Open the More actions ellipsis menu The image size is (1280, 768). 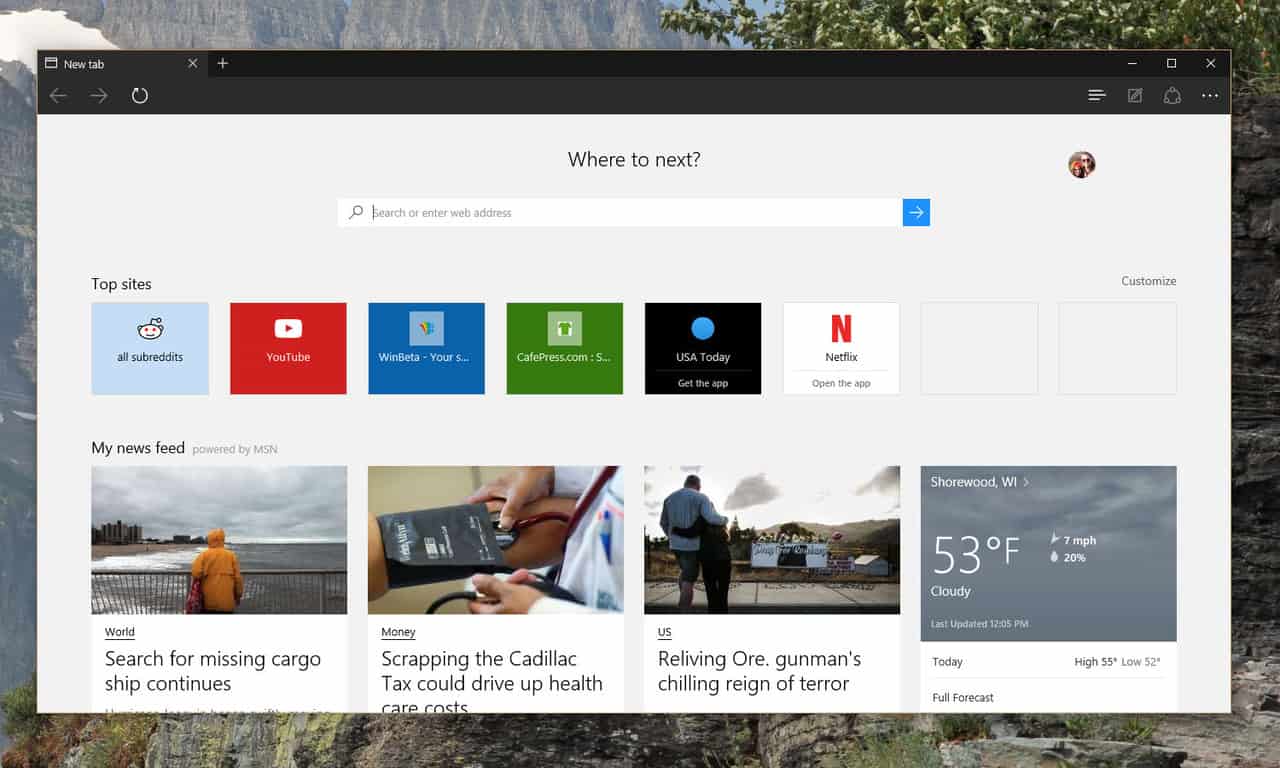coord(1210,96)
